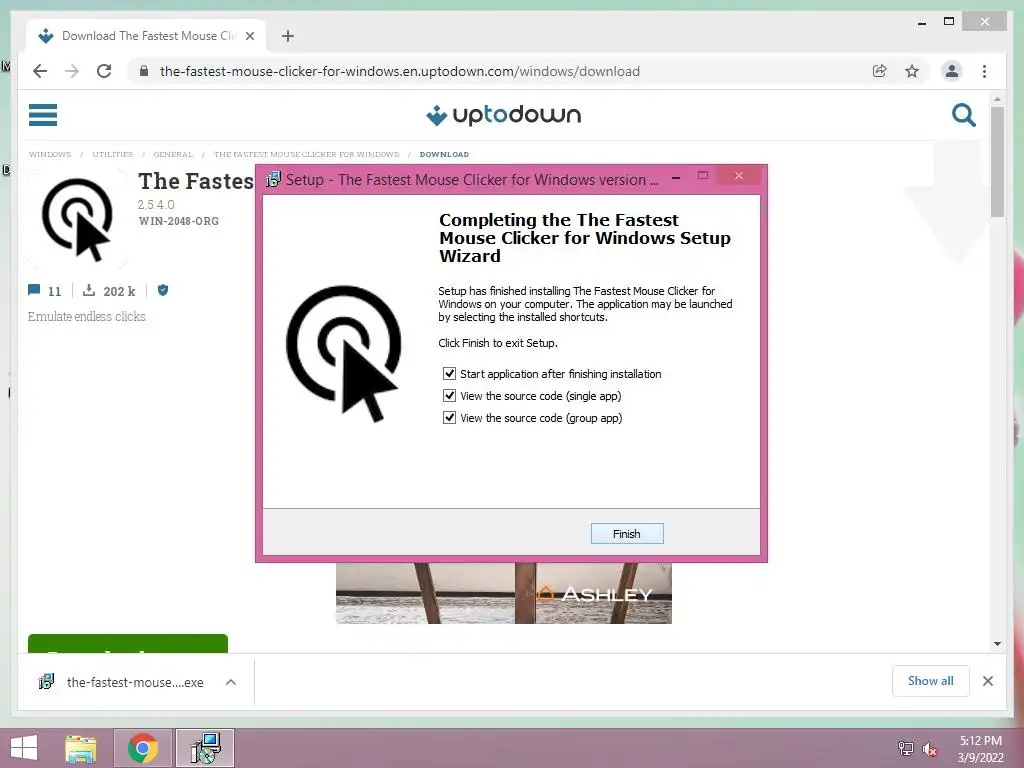Click the address bar URL

click(400, 71)
